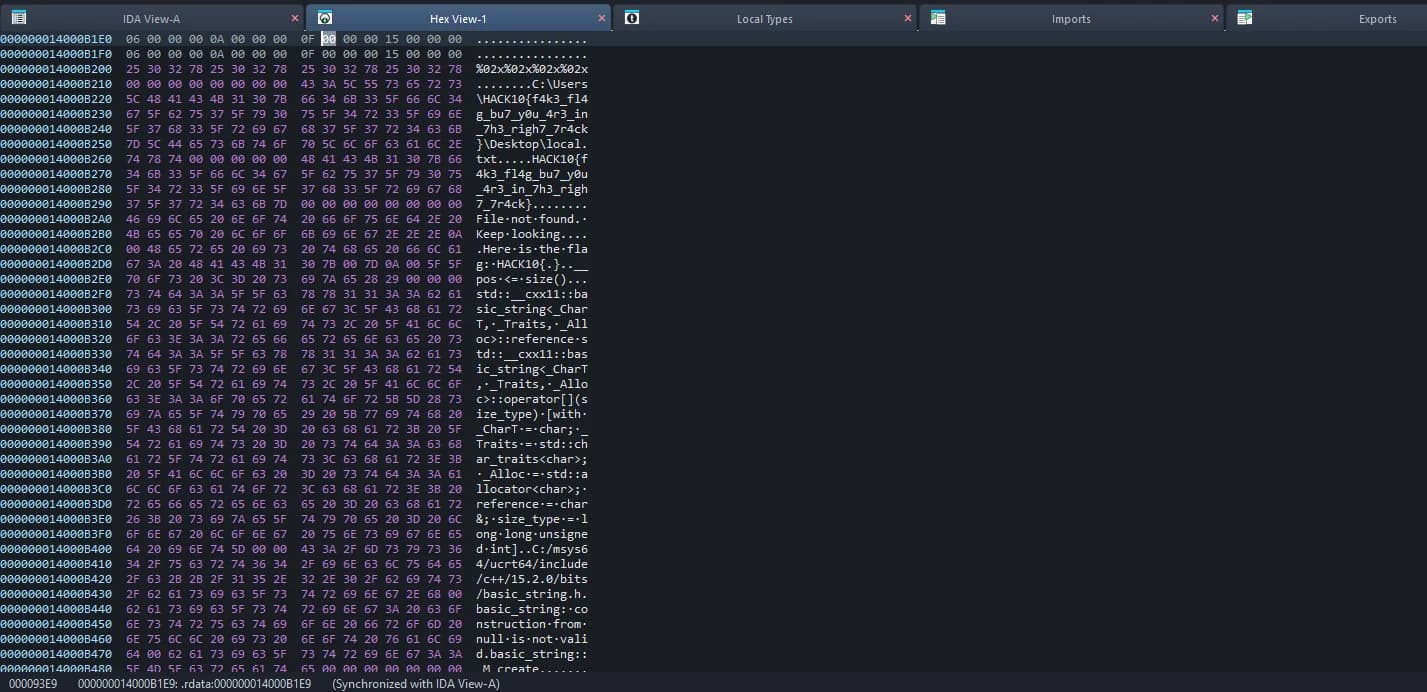Click the ASCII text '}\Desktop\local.'
This screenshot has width=1427, height=692.
pyautogui.click(x=532, y=144)
